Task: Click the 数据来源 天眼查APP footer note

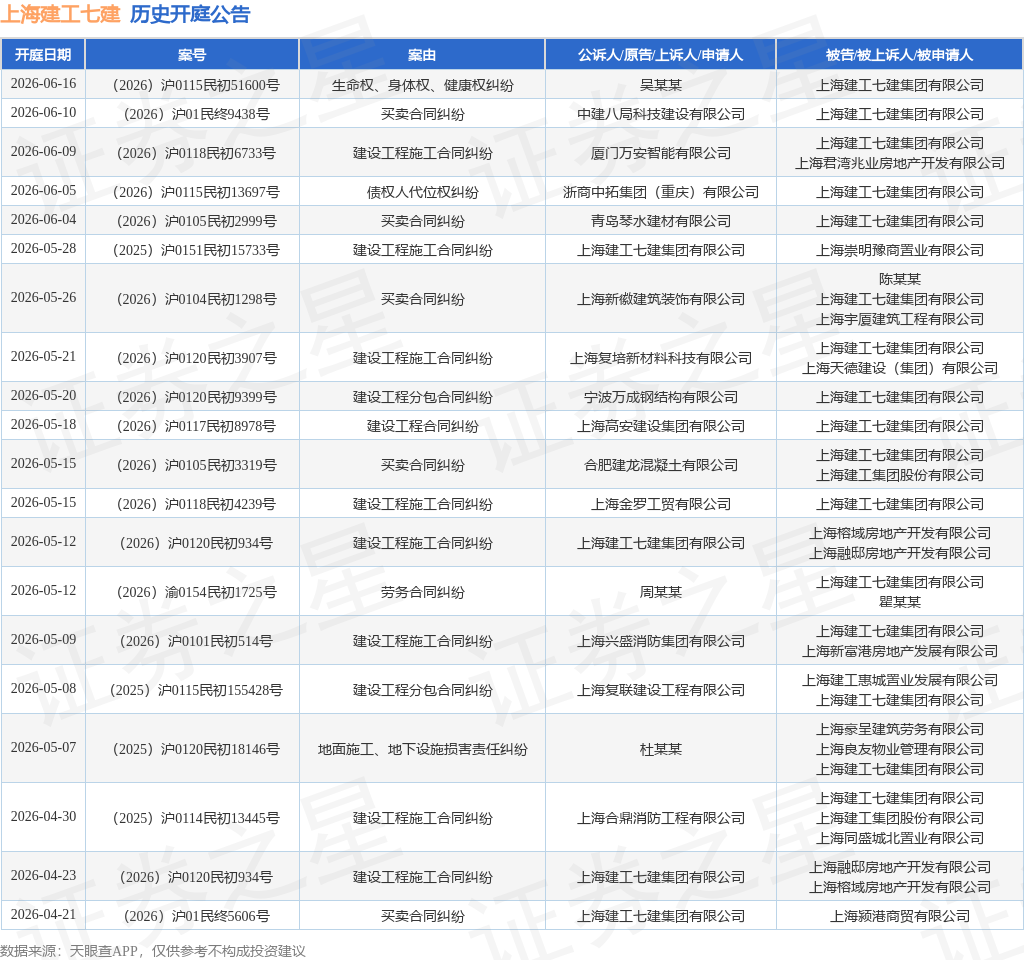Action: click(x=153, y=951)
